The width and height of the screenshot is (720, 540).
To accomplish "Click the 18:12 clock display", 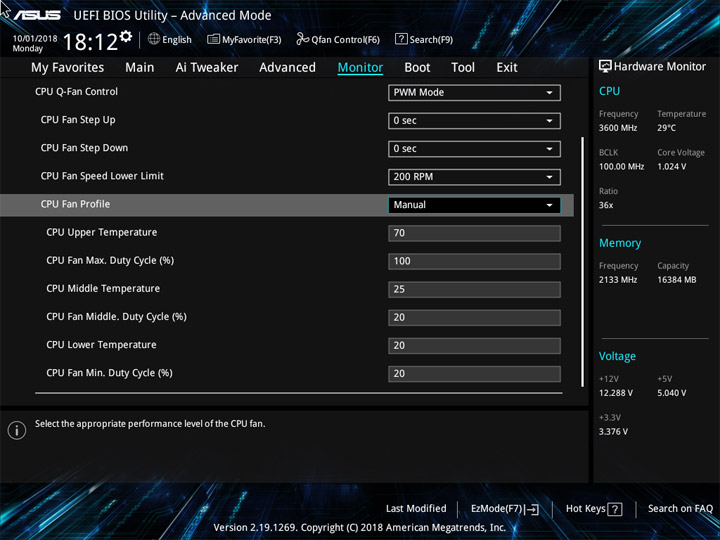I will click(x=90, y=42).
